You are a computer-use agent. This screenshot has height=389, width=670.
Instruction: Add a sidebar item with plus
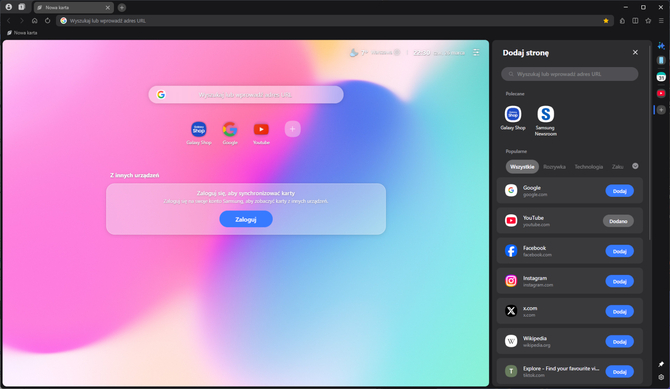pyautogui.click(x=661, y=110)
